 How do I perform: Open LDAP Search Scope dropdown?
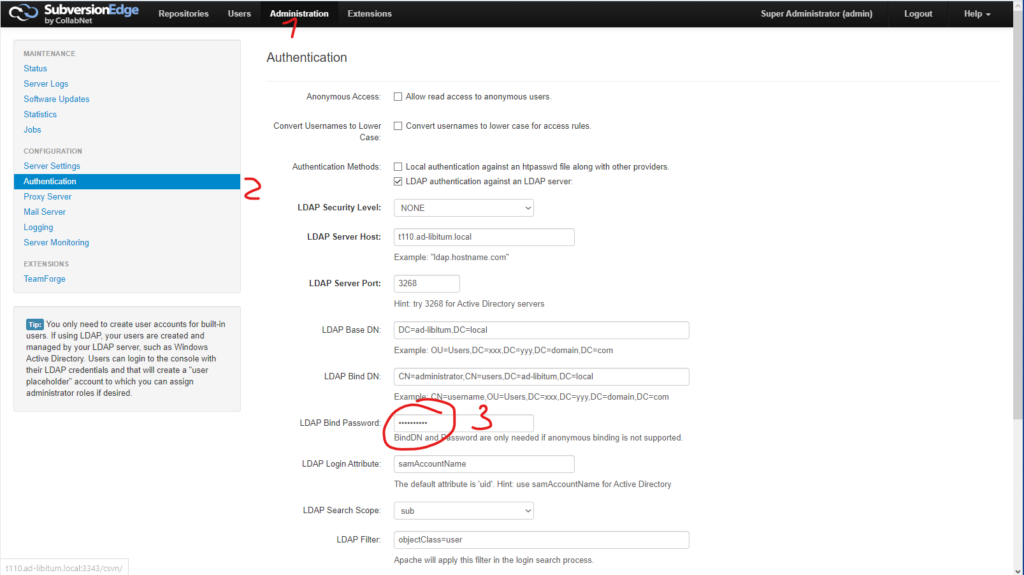coord(463,511)
